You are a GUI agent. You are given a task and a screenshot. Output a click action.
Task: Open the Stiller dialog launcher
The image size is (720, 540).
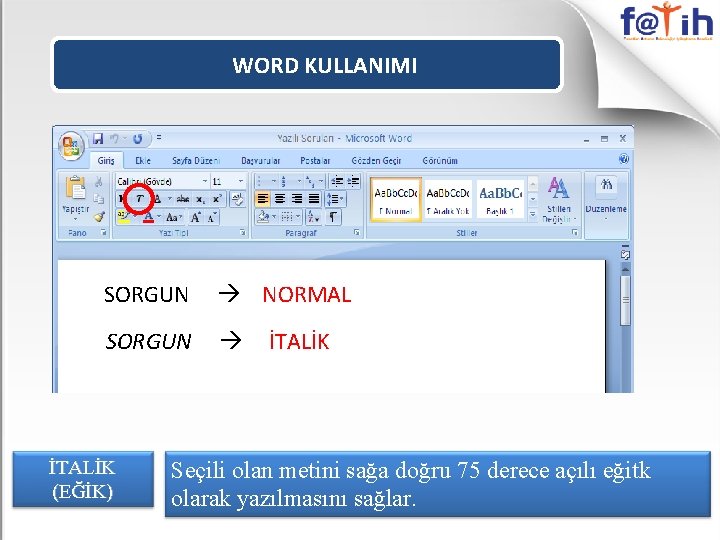[574, 233]
